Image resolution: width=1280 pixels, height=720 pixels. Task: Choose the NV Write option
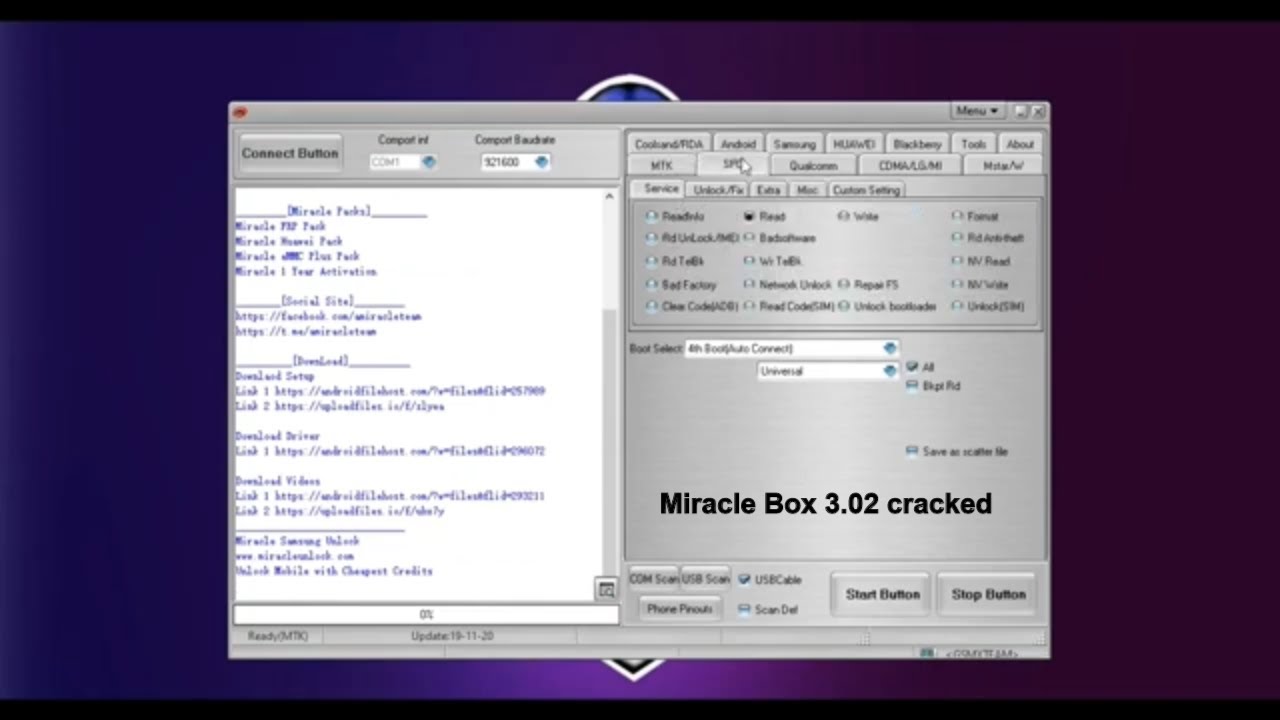981,284
